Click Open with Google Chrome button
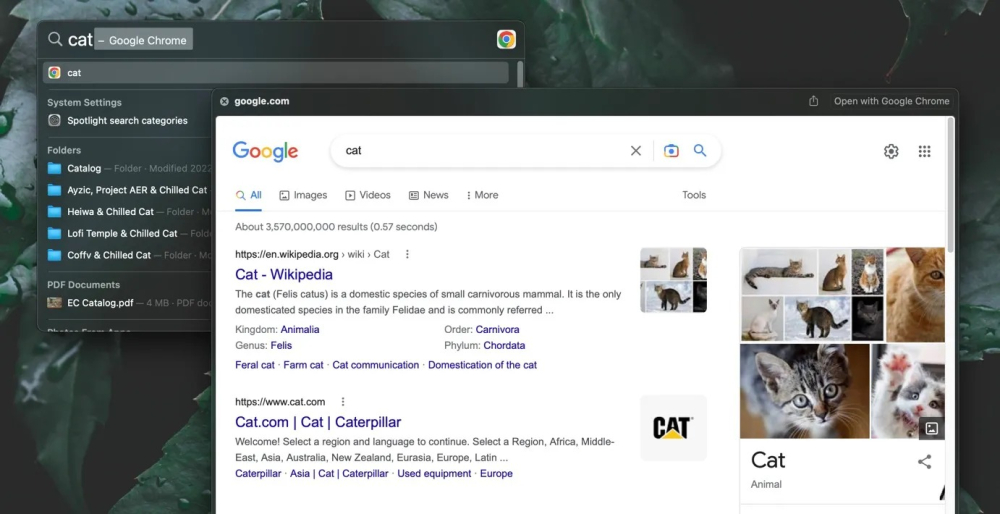Viewport: 1000px width, 514px height. pyautogui.click(x=891, y=101)
